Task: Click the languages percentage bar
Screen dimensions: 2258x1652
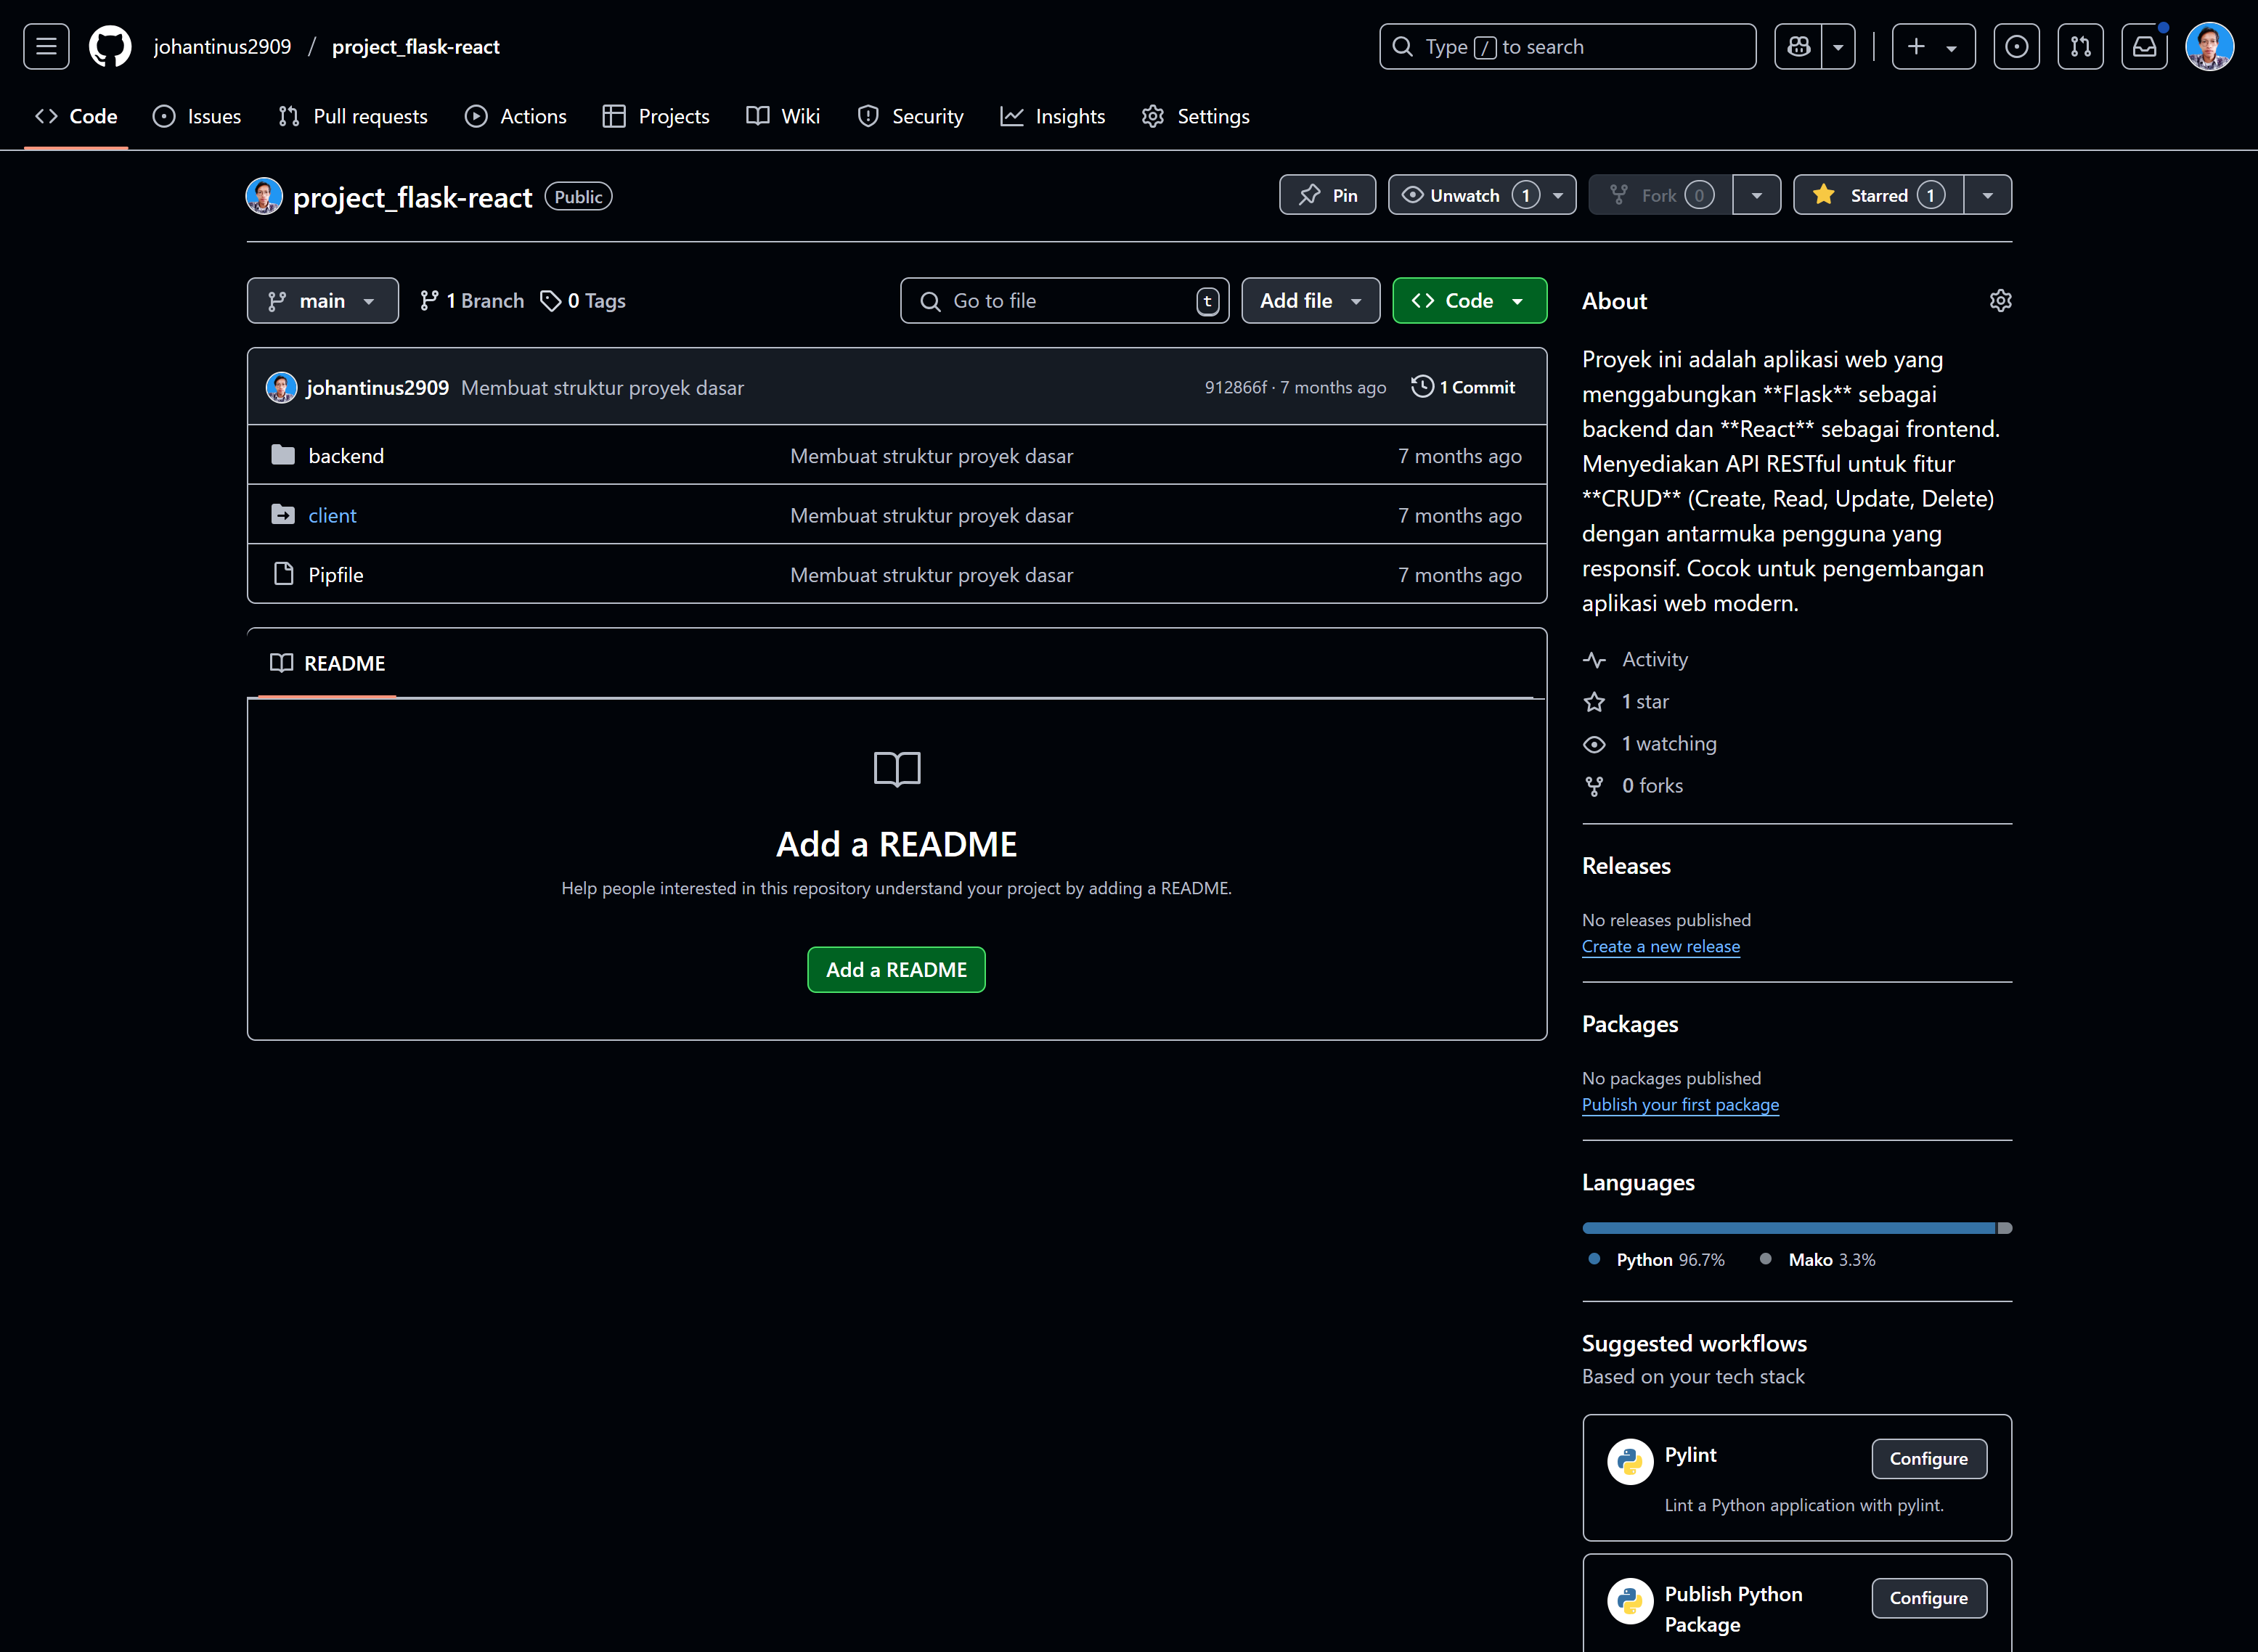Action: 1796,1227
